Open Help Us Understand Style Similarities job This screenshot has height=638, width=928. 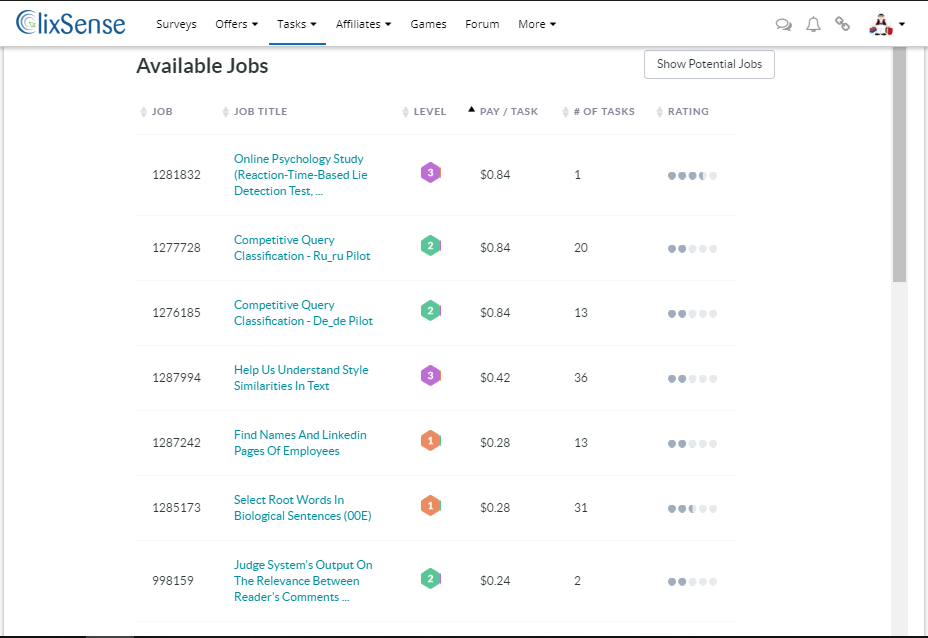pyautogui.click(x=301, y=378)
